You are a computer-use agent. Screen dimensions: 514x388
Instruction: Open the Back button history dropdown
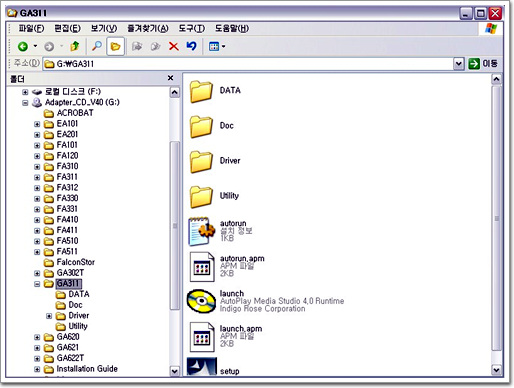pyautogui.click(x=35, y=46)
